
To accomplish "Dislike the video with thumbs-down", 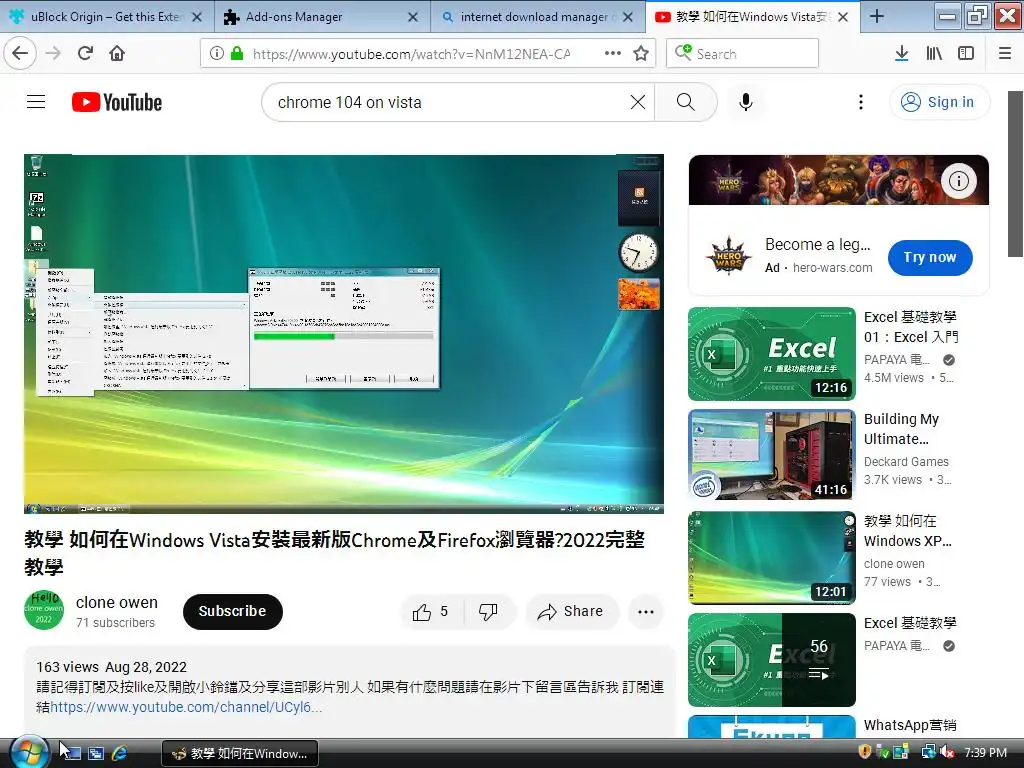I will click(x=488, y=612).
